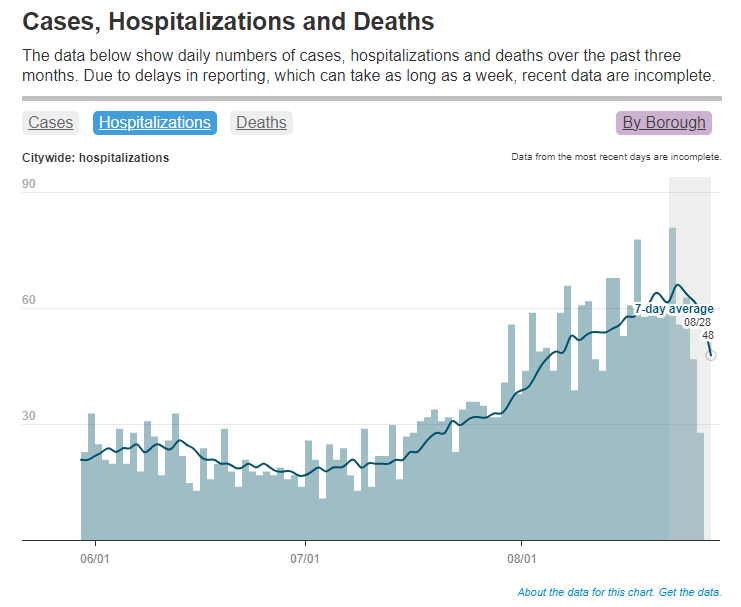Click the 08/28 date in the tooltip
This screenshot has width=741, height=607.
click(698, 322)
